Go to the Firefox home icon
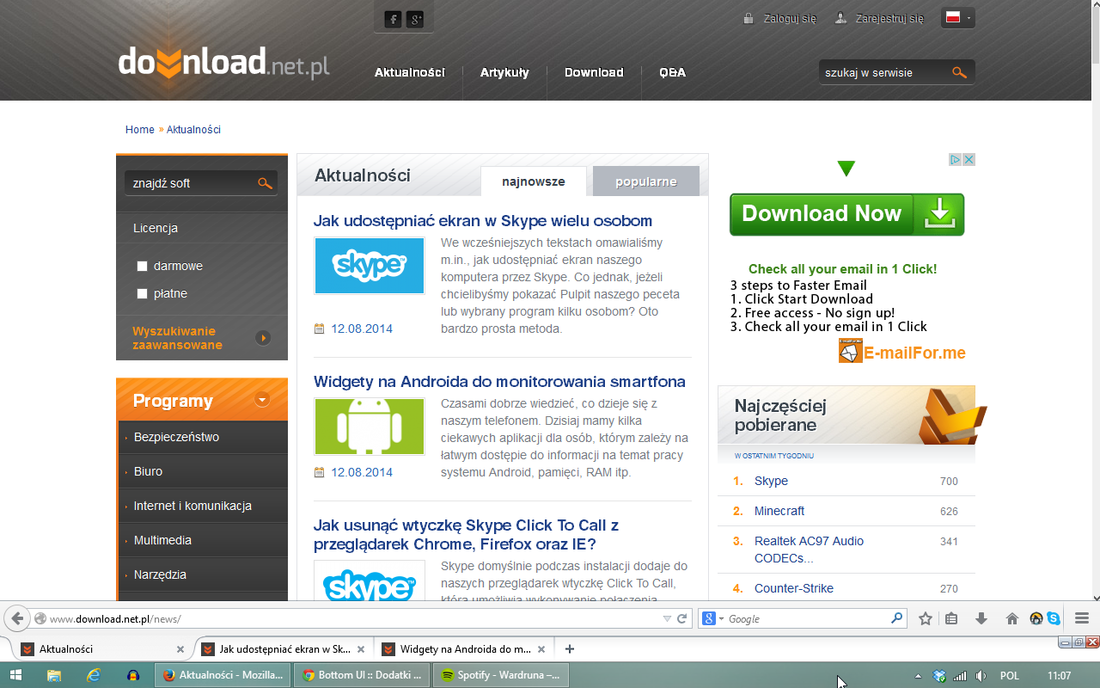 pos(1012,619)
